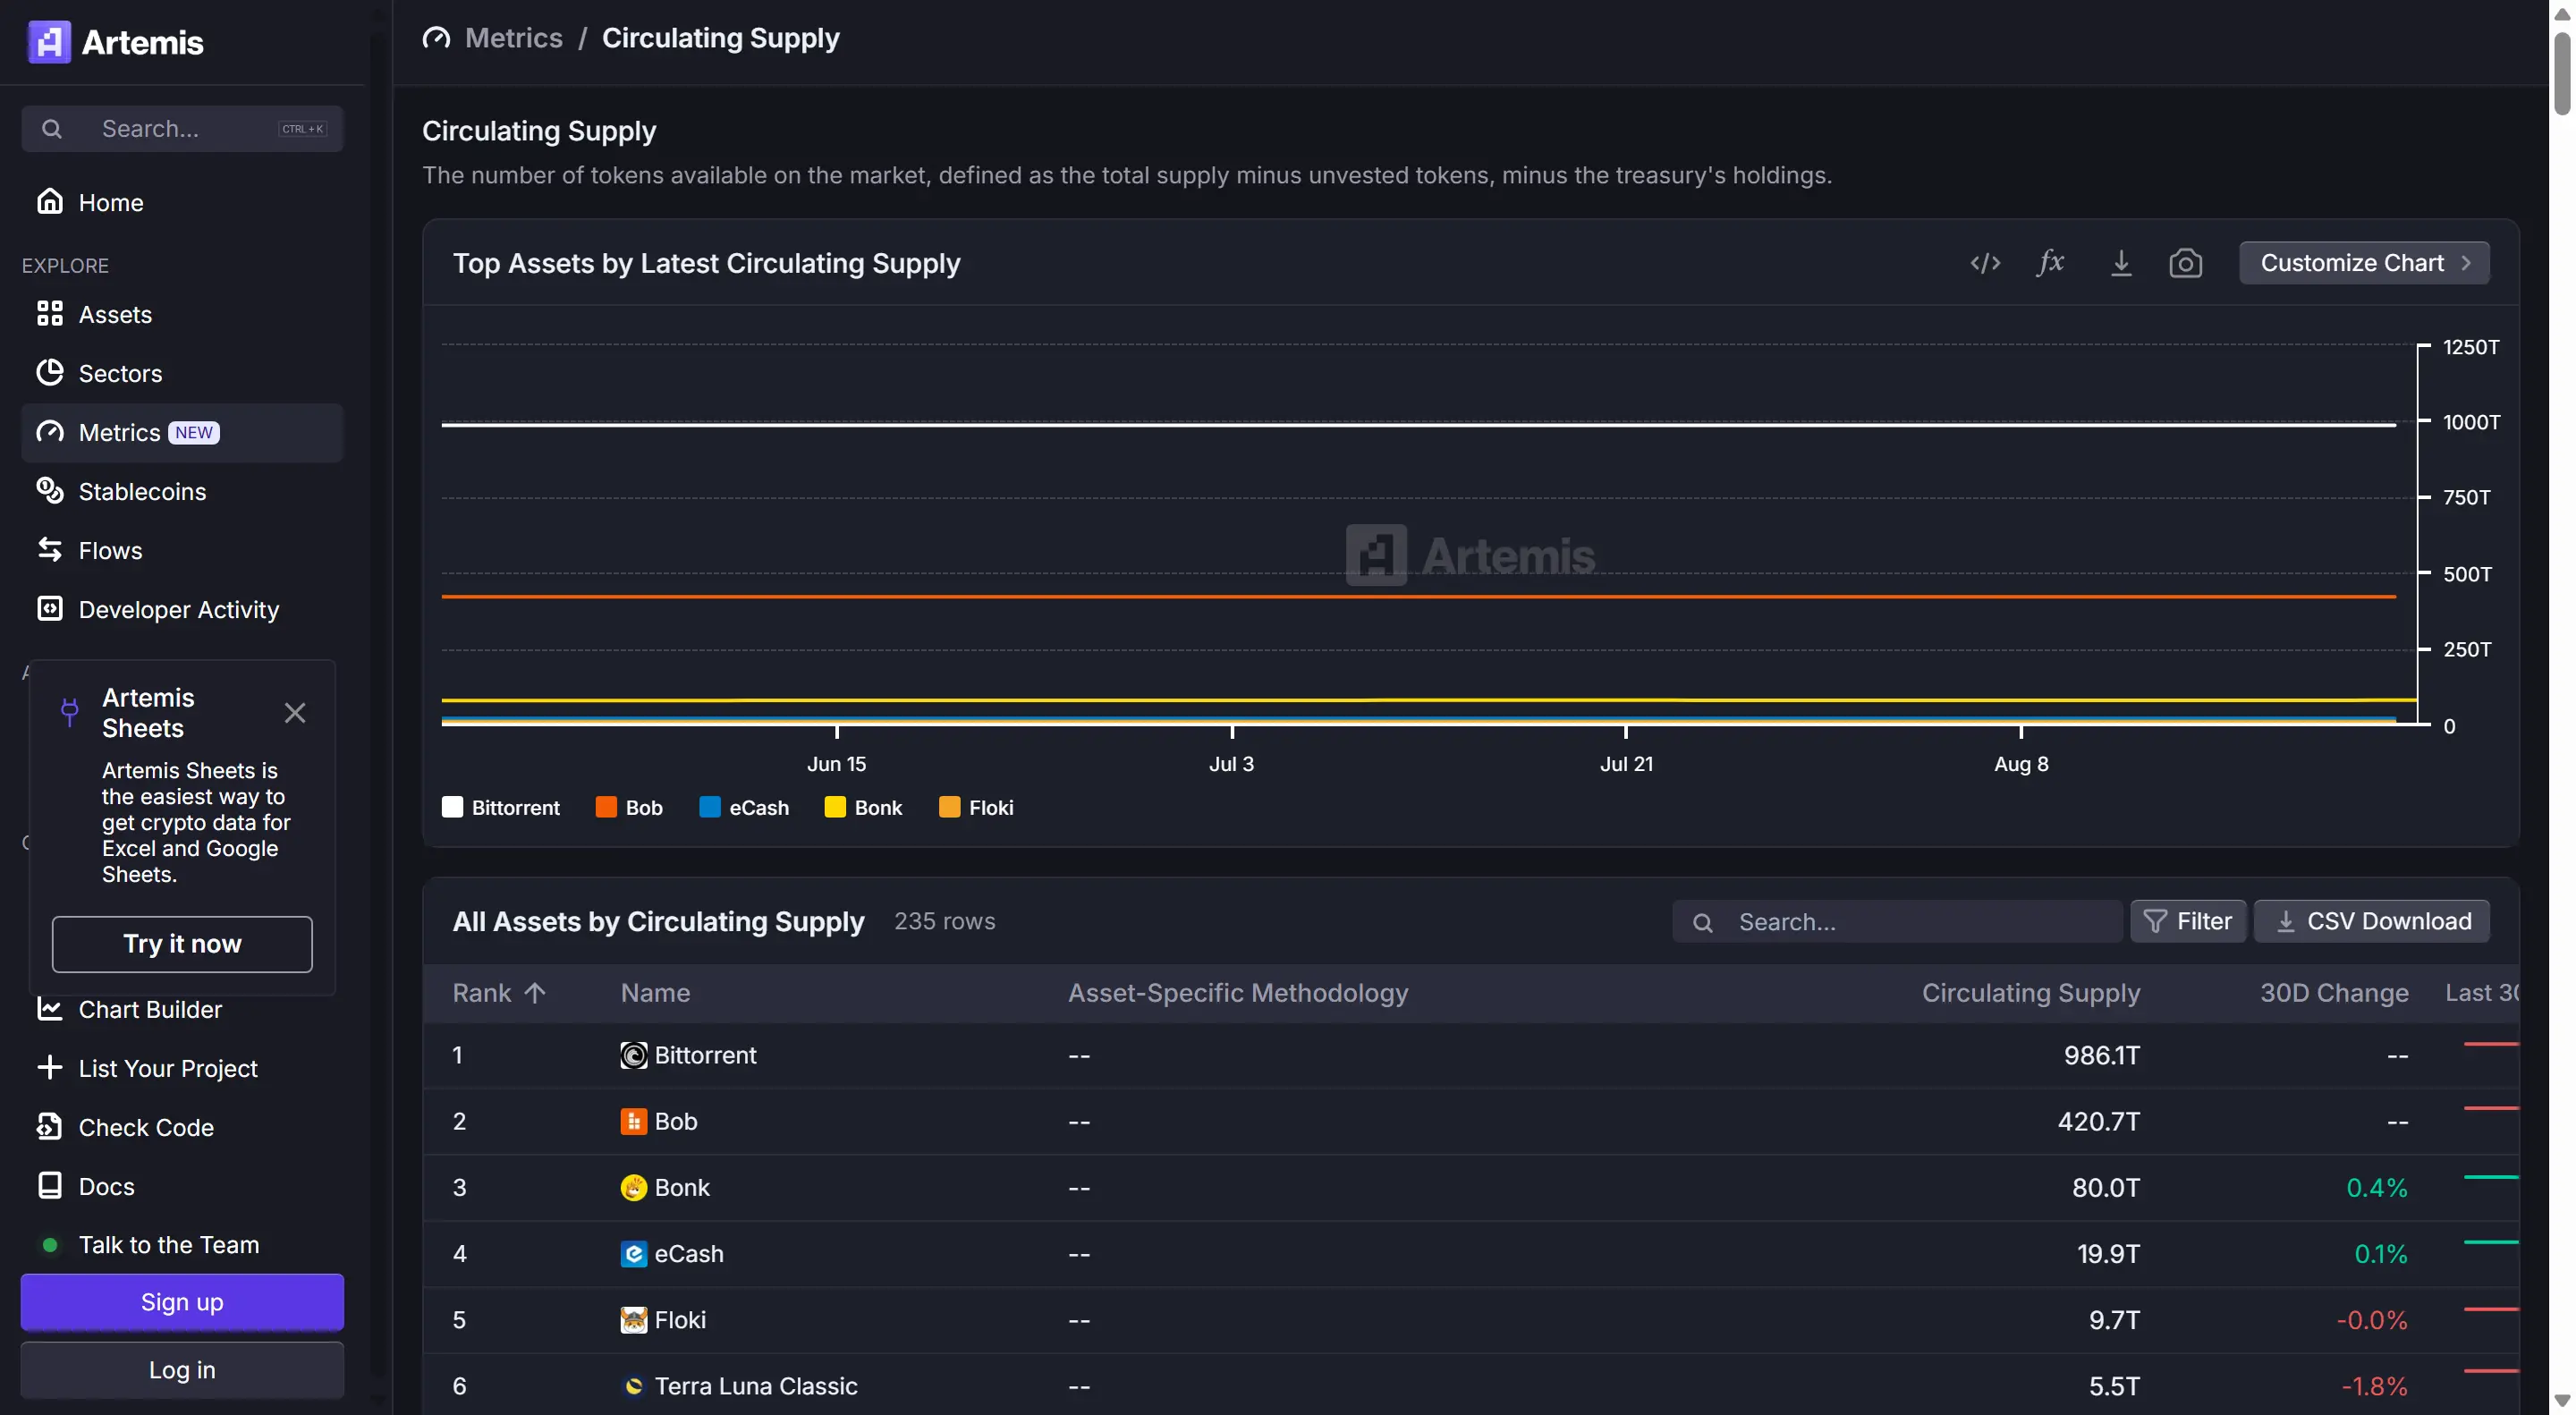Take chart screenshot with camera icon
2576x1415 pixels.
(x=2185, y=263)
